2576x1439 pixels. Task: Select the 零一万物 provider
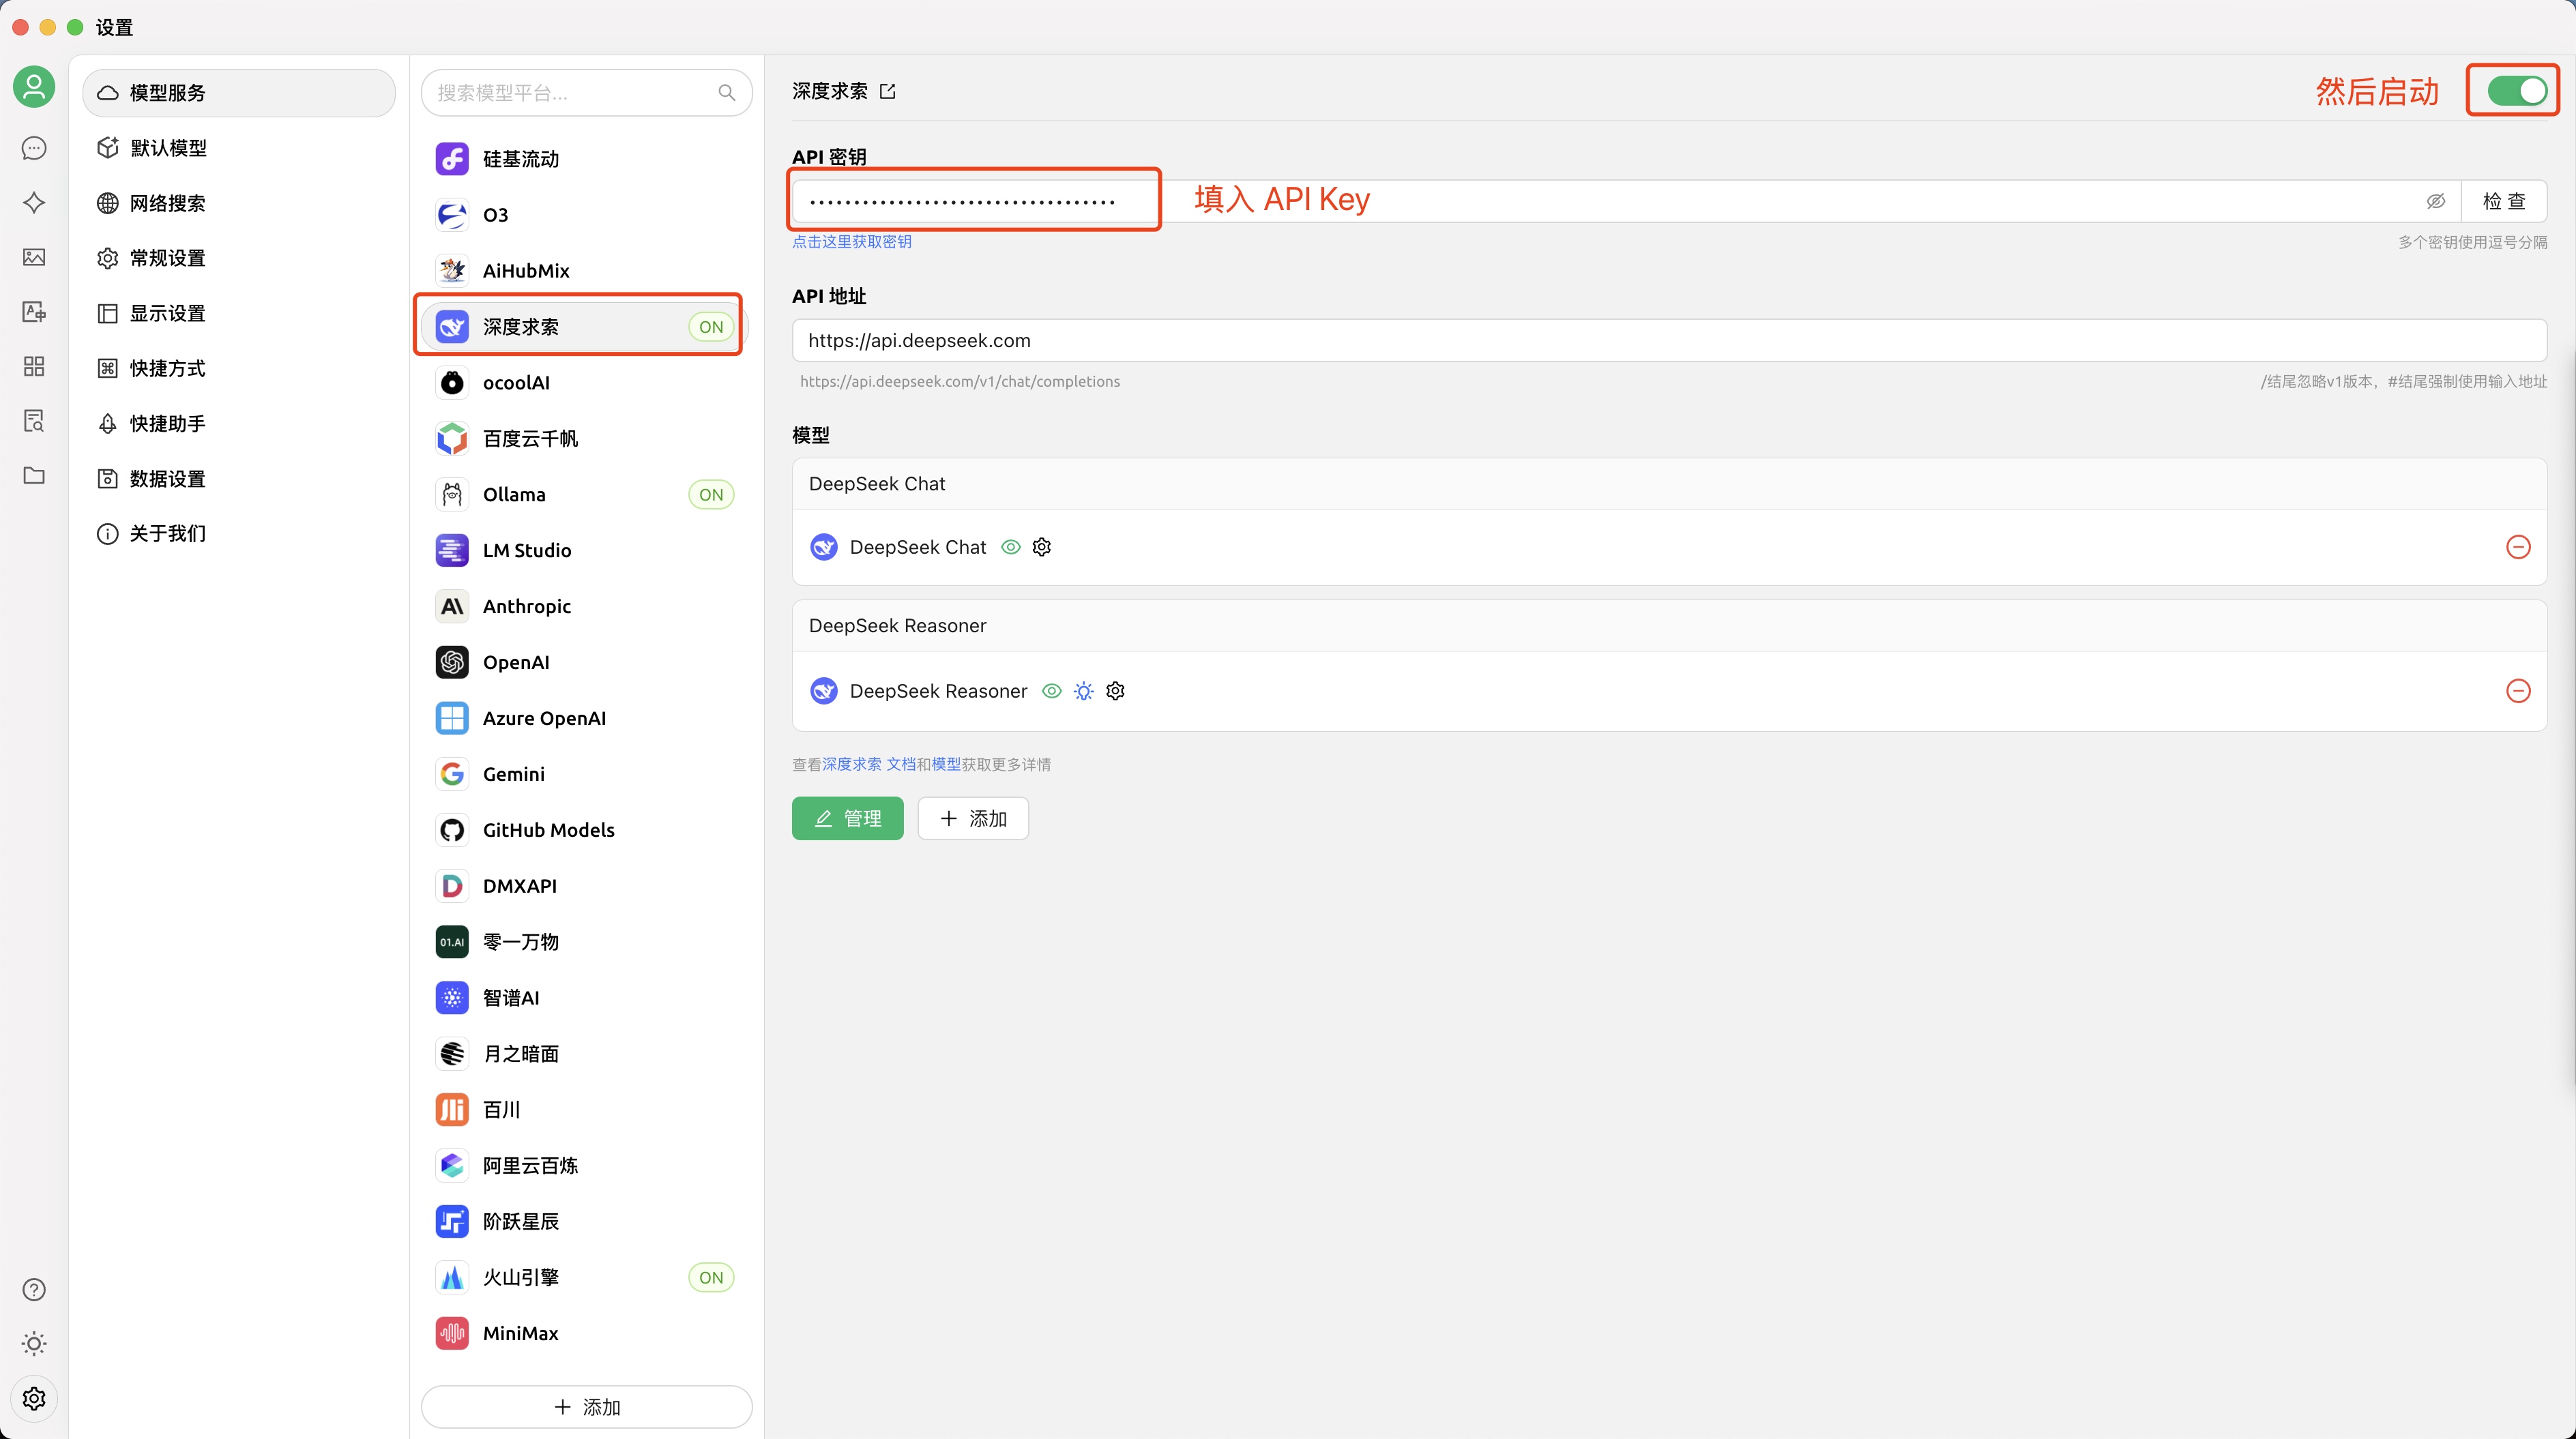[586, 942]
